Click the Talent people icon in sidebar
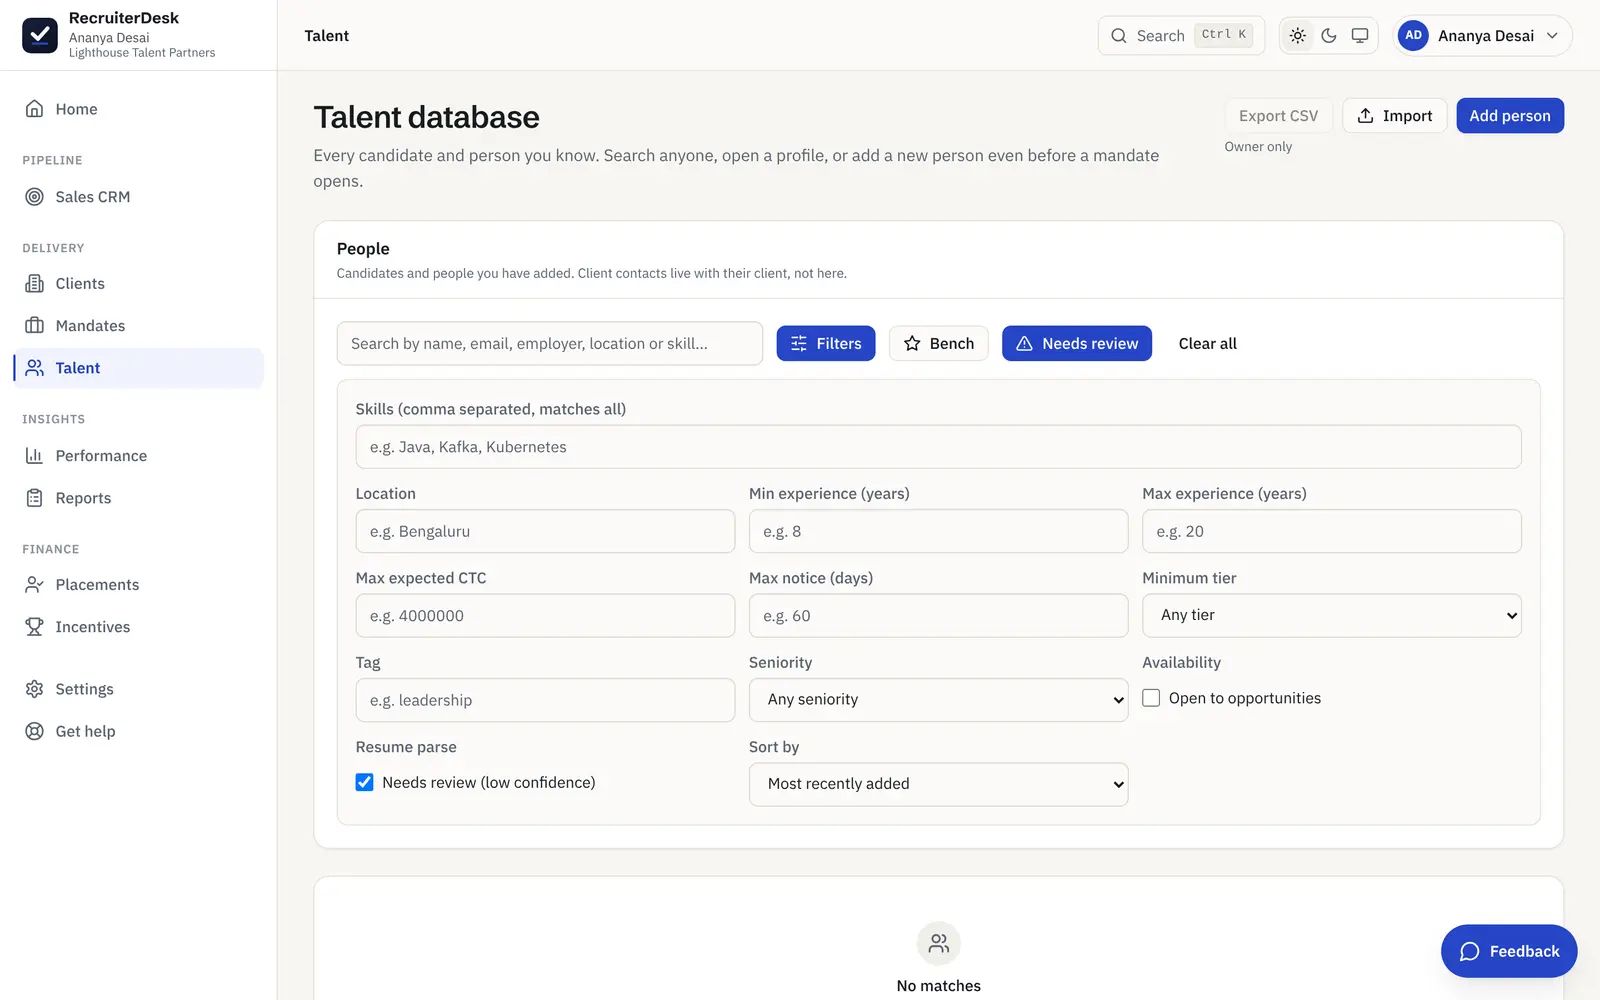 click(x=34, y=368)
